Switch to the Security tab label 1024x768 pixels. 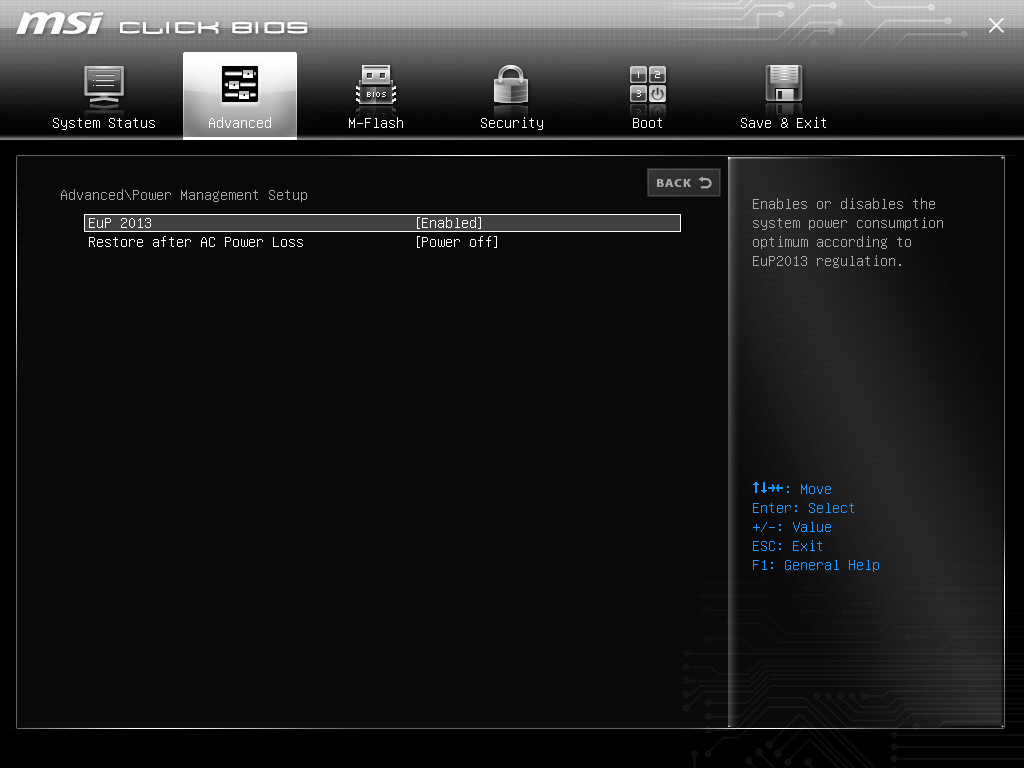tap(511, 123)
